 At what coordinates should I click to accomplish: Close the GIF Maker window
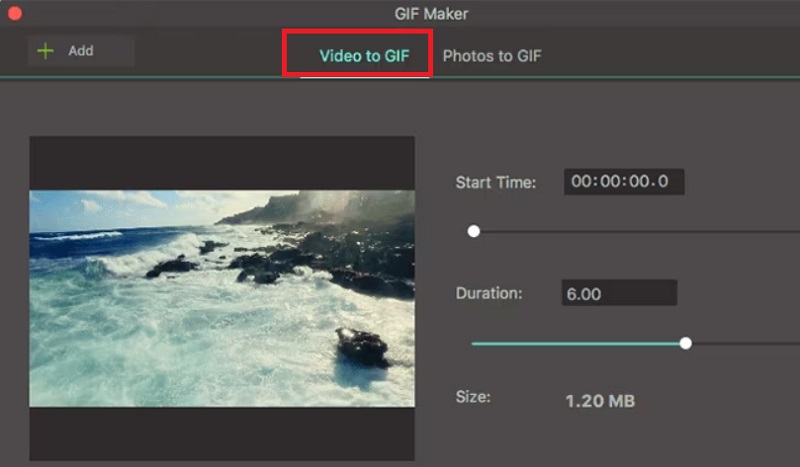pos(15,13)
